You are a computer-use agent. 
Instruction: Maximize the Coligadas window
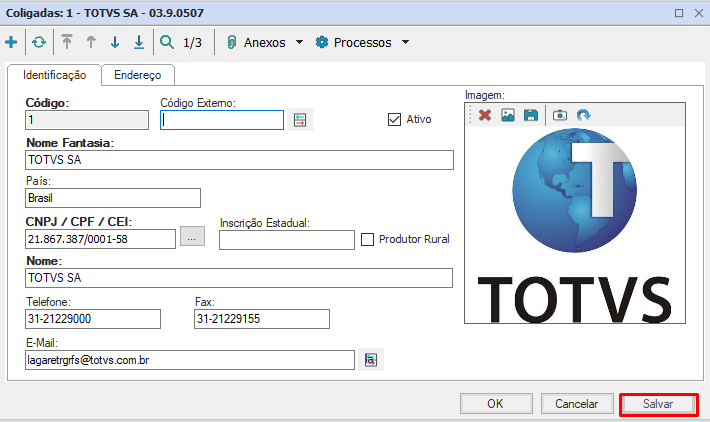pyautogui.click(x=679, y=13)
